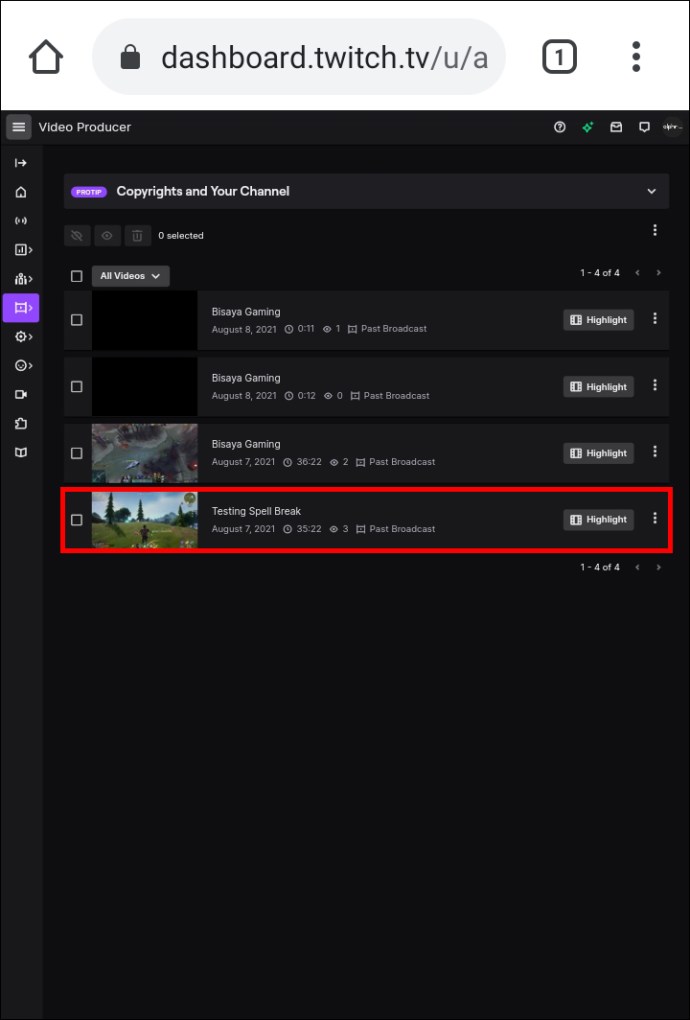
Task: Select the highlighted Content sidebar item
Action: click(x=21, y=308)
